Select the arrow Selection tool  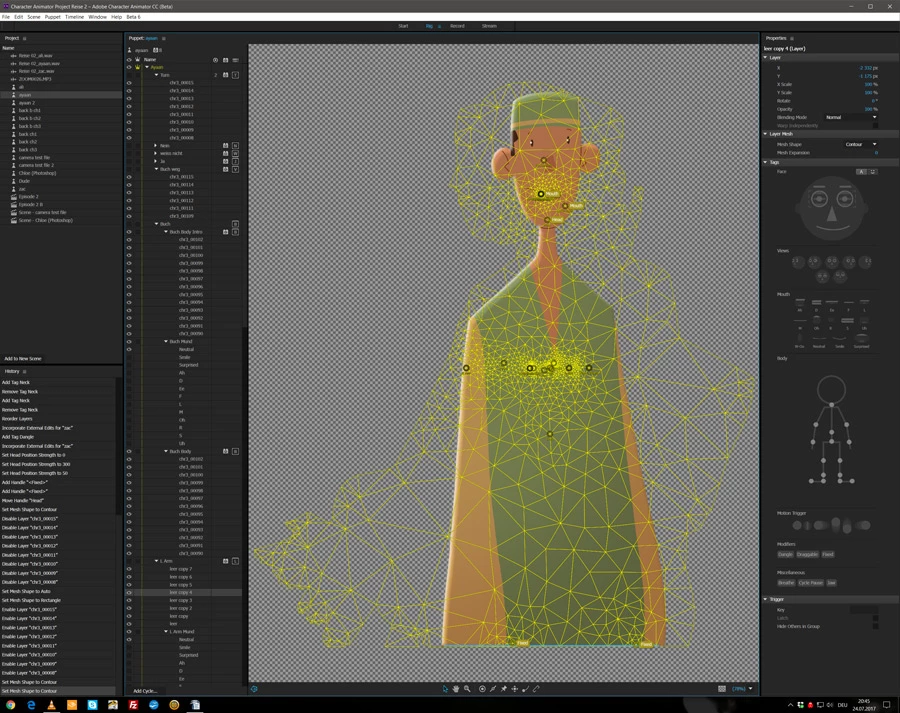445,689
